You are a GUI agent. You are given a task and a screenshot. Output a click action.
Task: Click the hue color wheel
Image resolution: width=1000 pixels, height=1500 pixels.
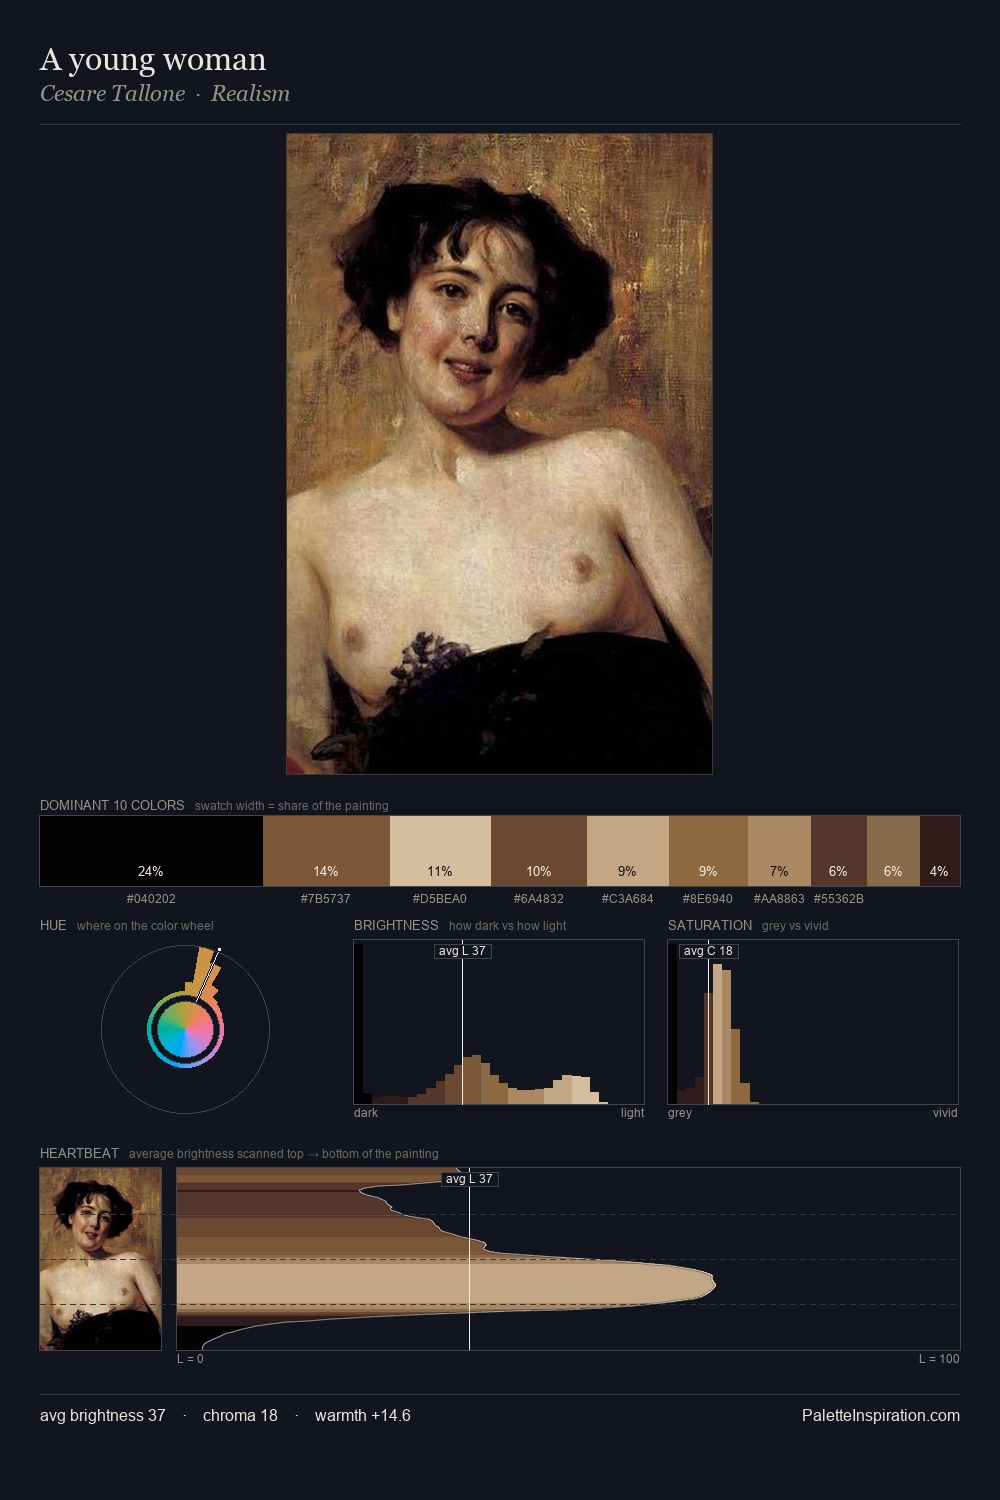[x=185, y=1029]
